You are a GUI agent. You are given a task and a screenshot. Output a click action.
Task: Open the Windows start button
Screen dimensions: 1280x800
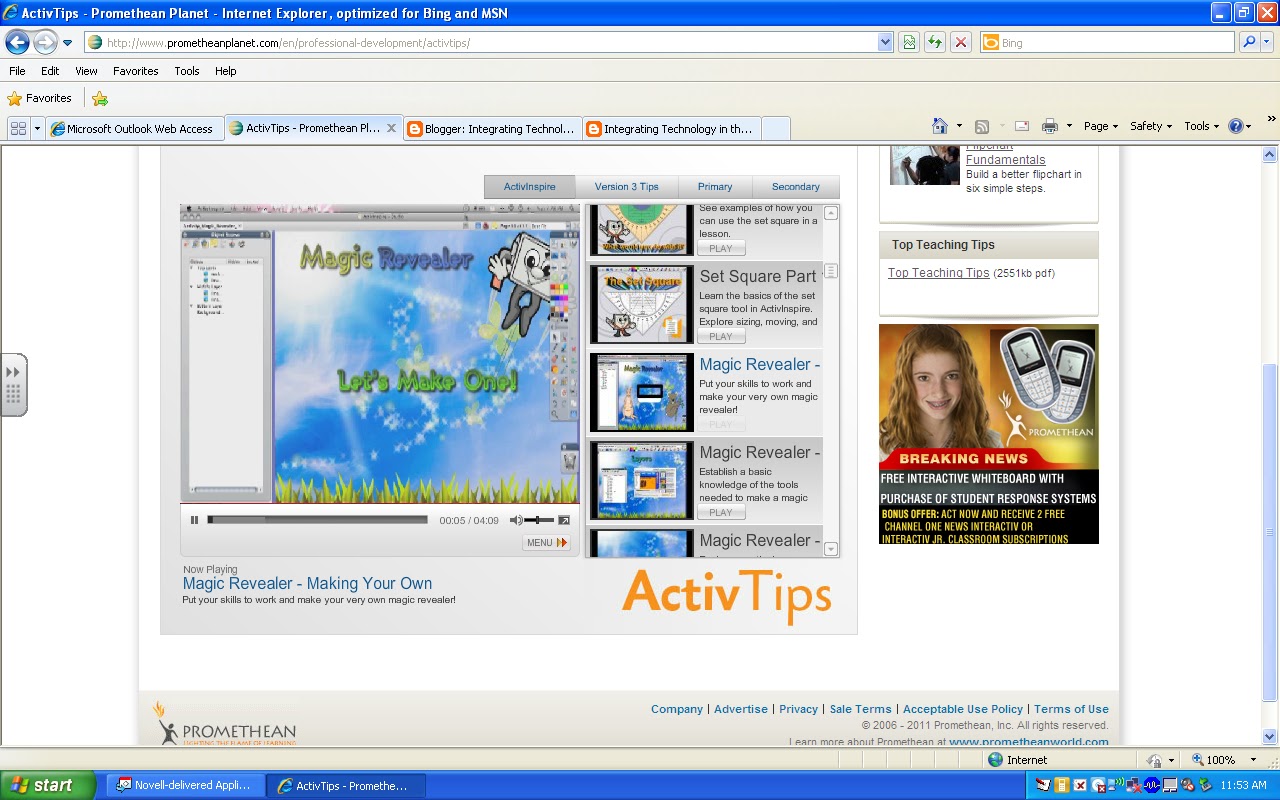click(48, 785)
